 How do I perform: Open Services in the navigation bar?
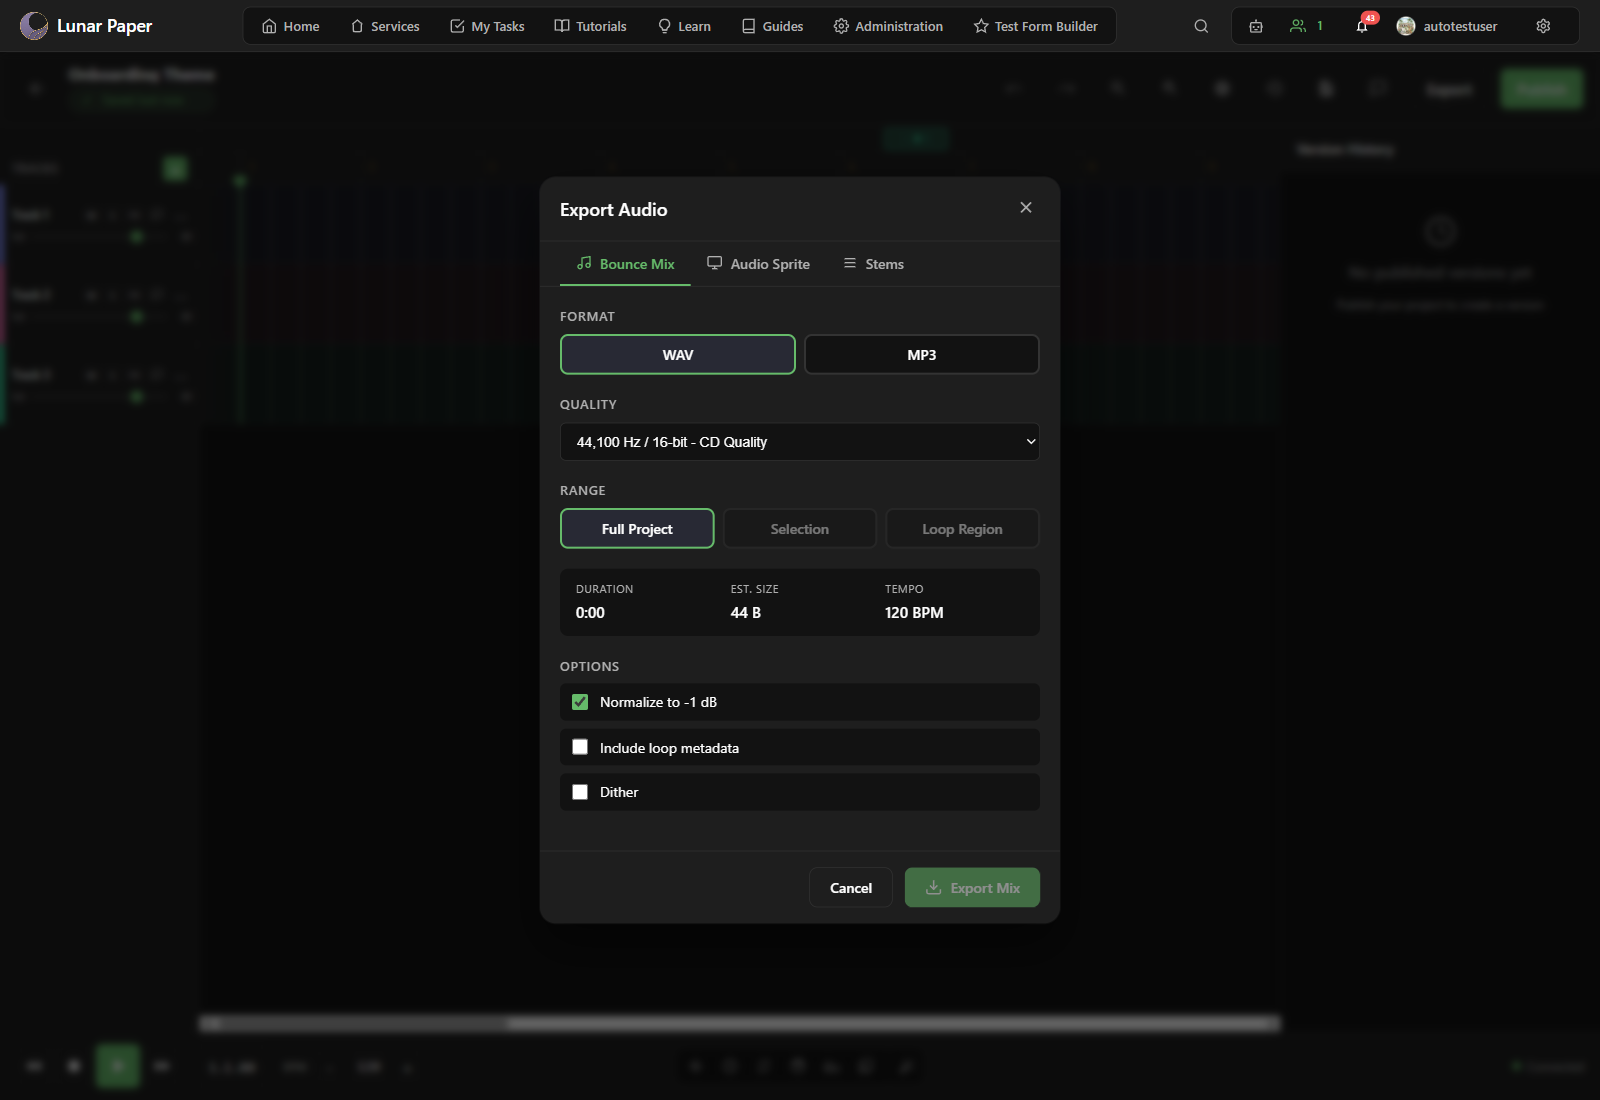point(385,26)
